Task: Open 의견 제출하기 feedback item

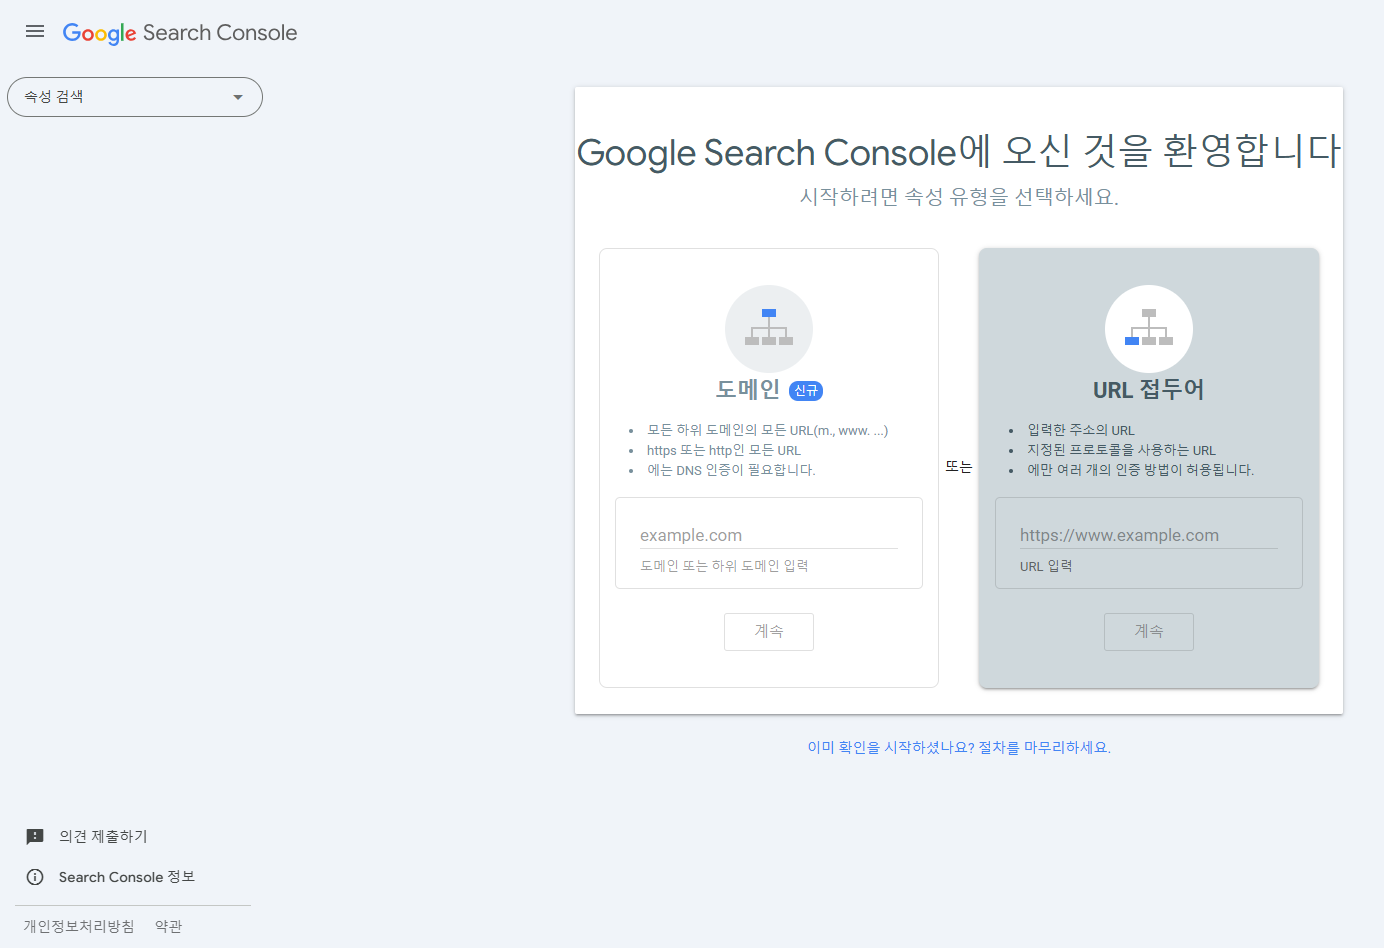Action: (x=103, y=836)
